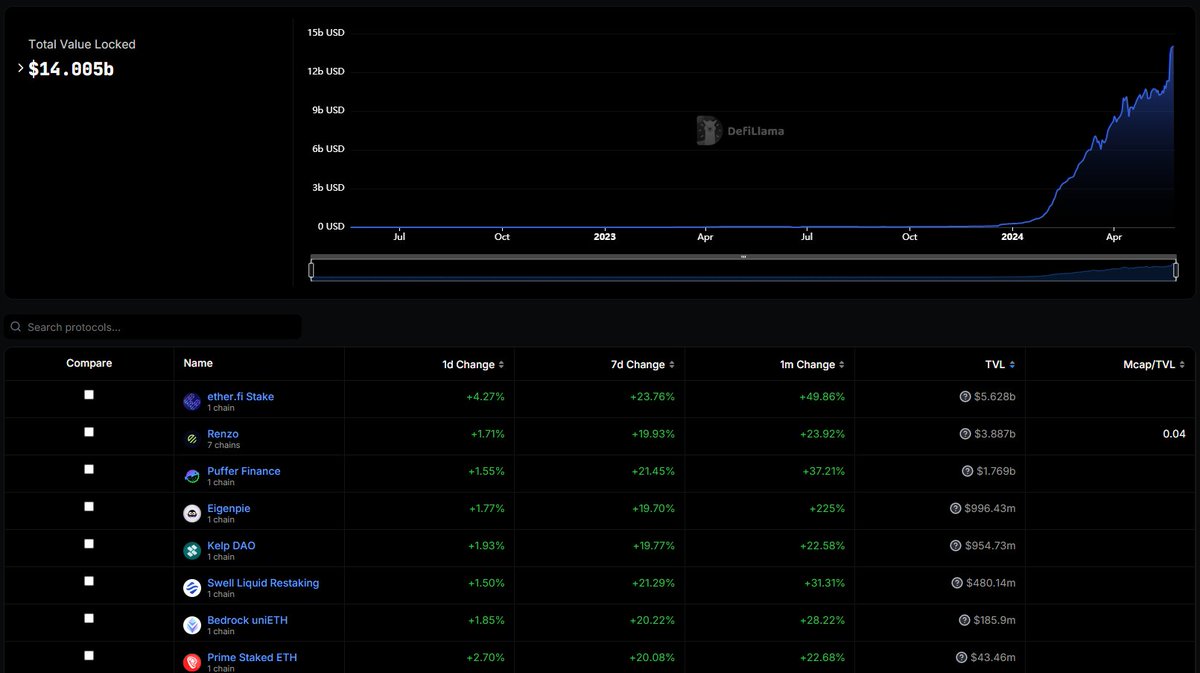
Task: Click the question mark icon beside $43.46m
Action: [x=961, y=657]
